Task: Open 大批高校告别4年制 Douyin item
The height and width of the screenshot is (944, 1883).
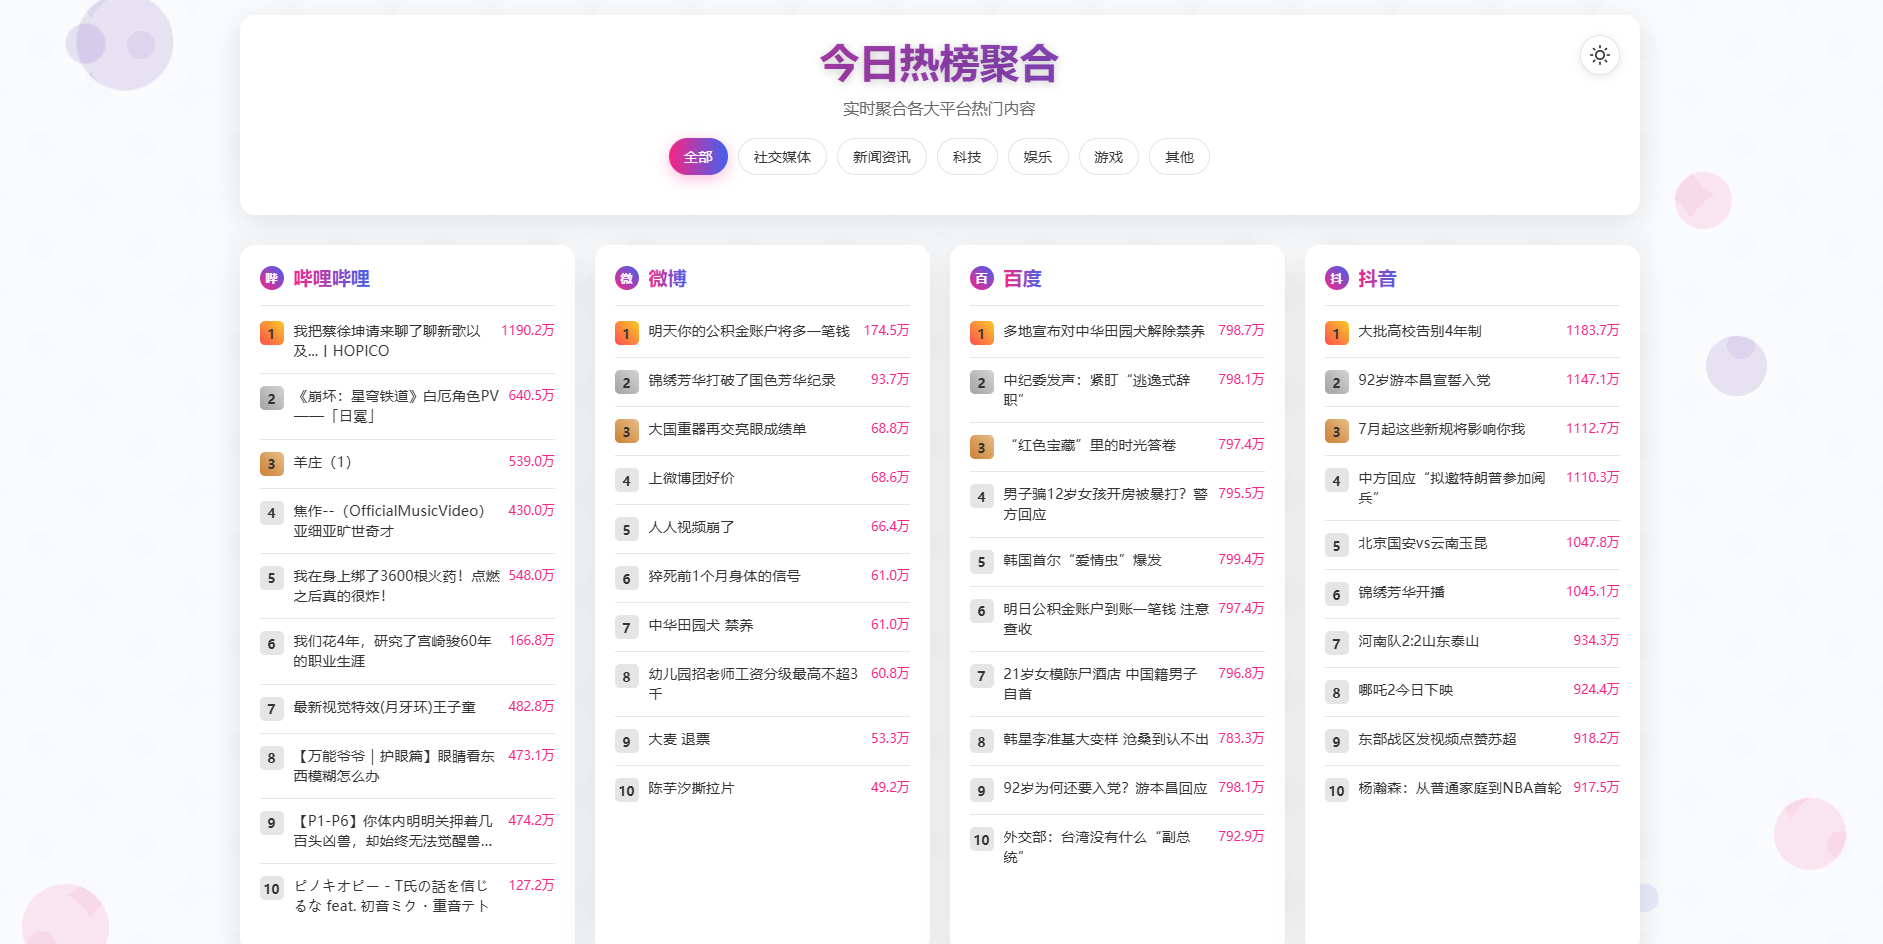Action: click(1420, 331)
